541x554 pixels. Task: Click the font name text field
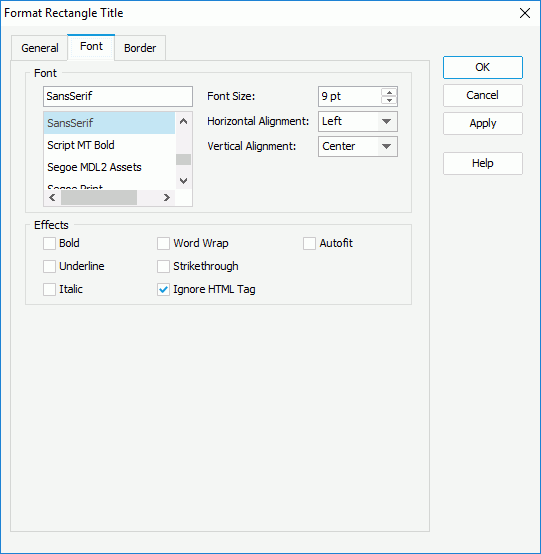(118, 96)
